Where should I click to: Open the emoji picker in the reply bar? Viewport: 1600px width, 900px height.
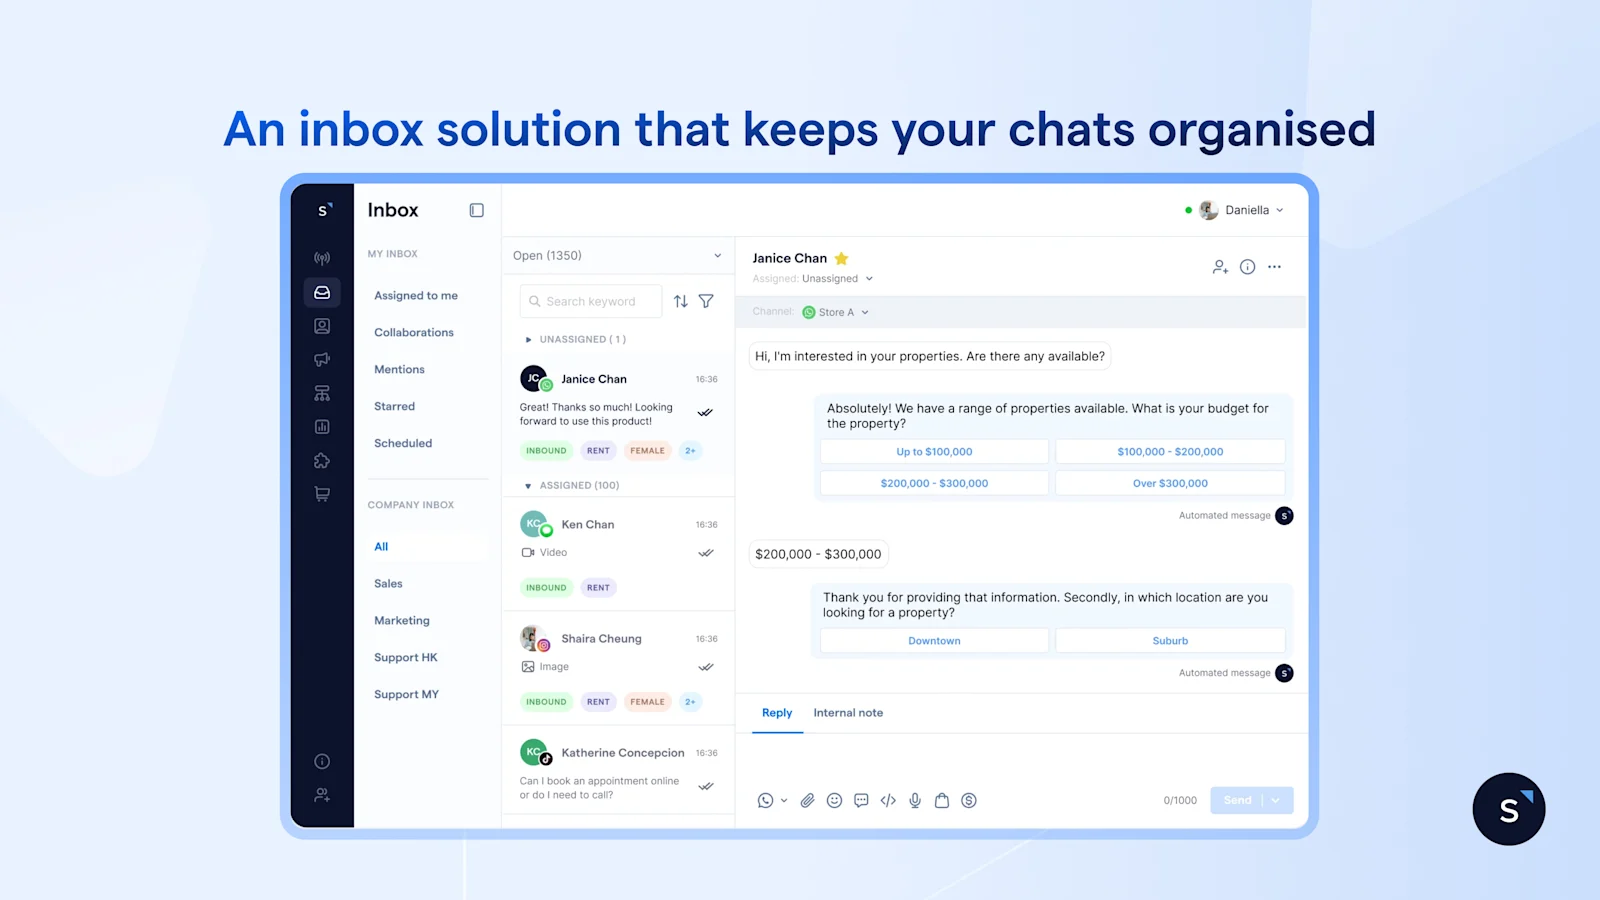point(834,800)
